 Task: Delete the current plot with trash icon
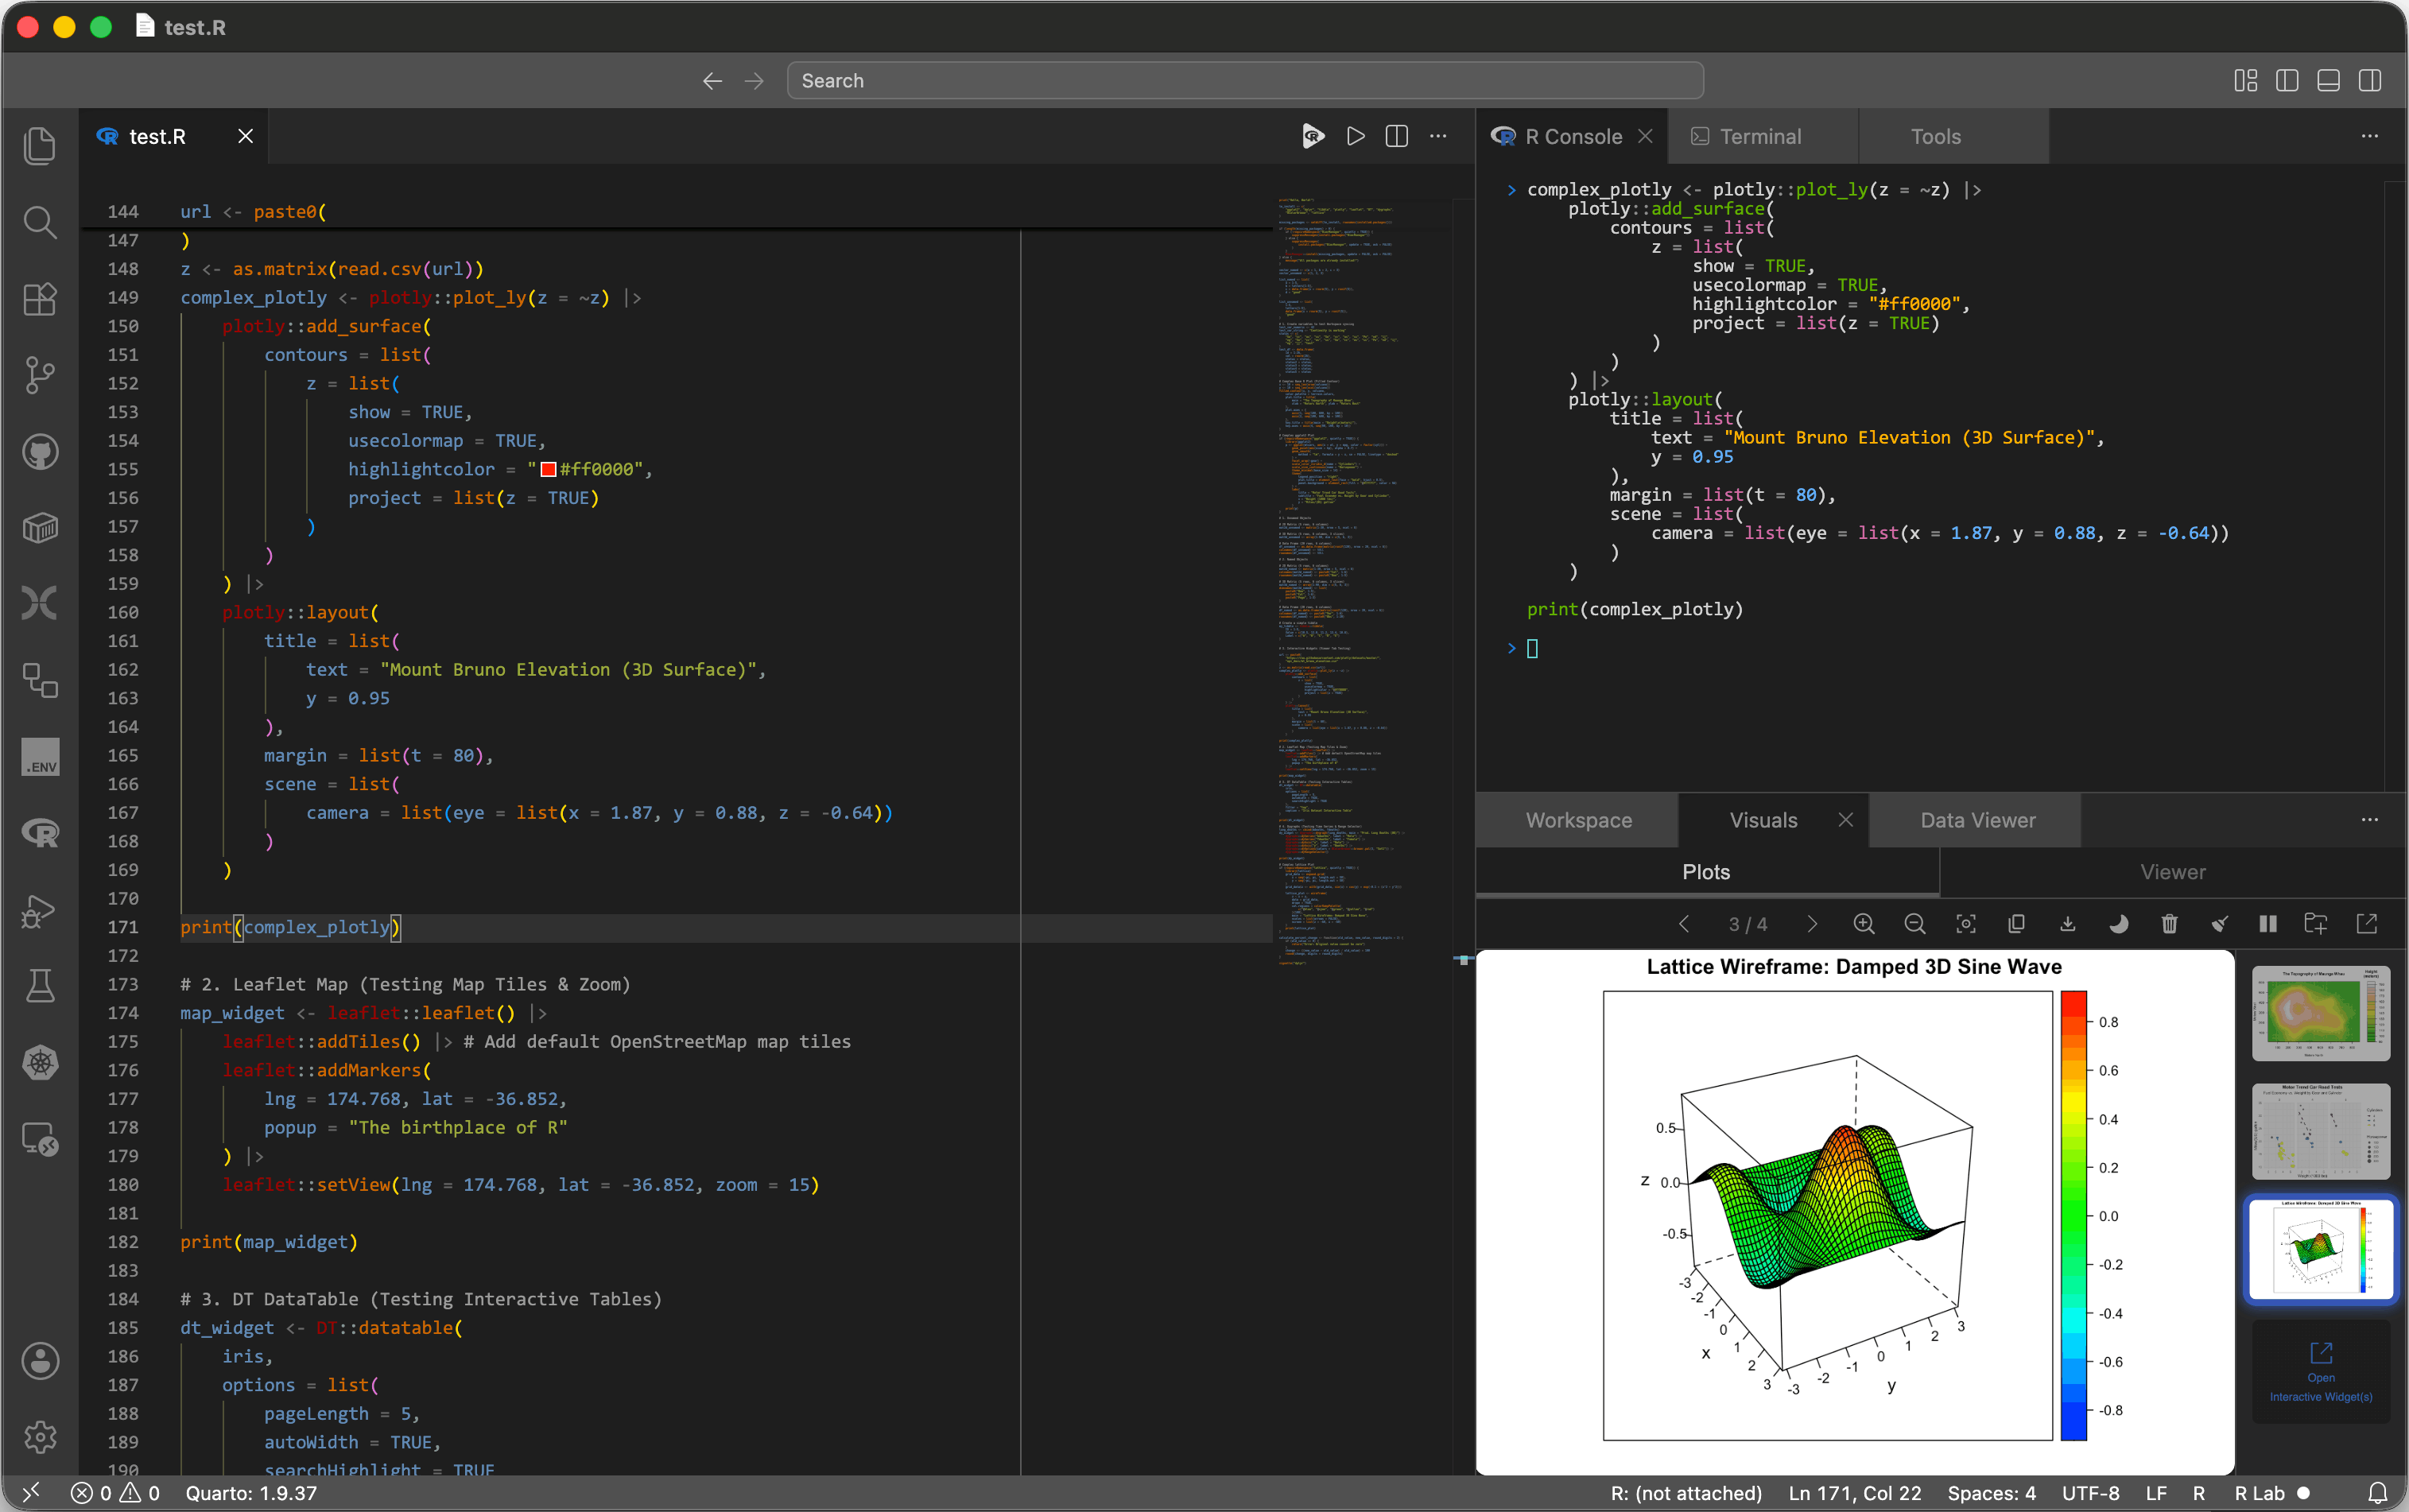click(x=2169, y=924)
